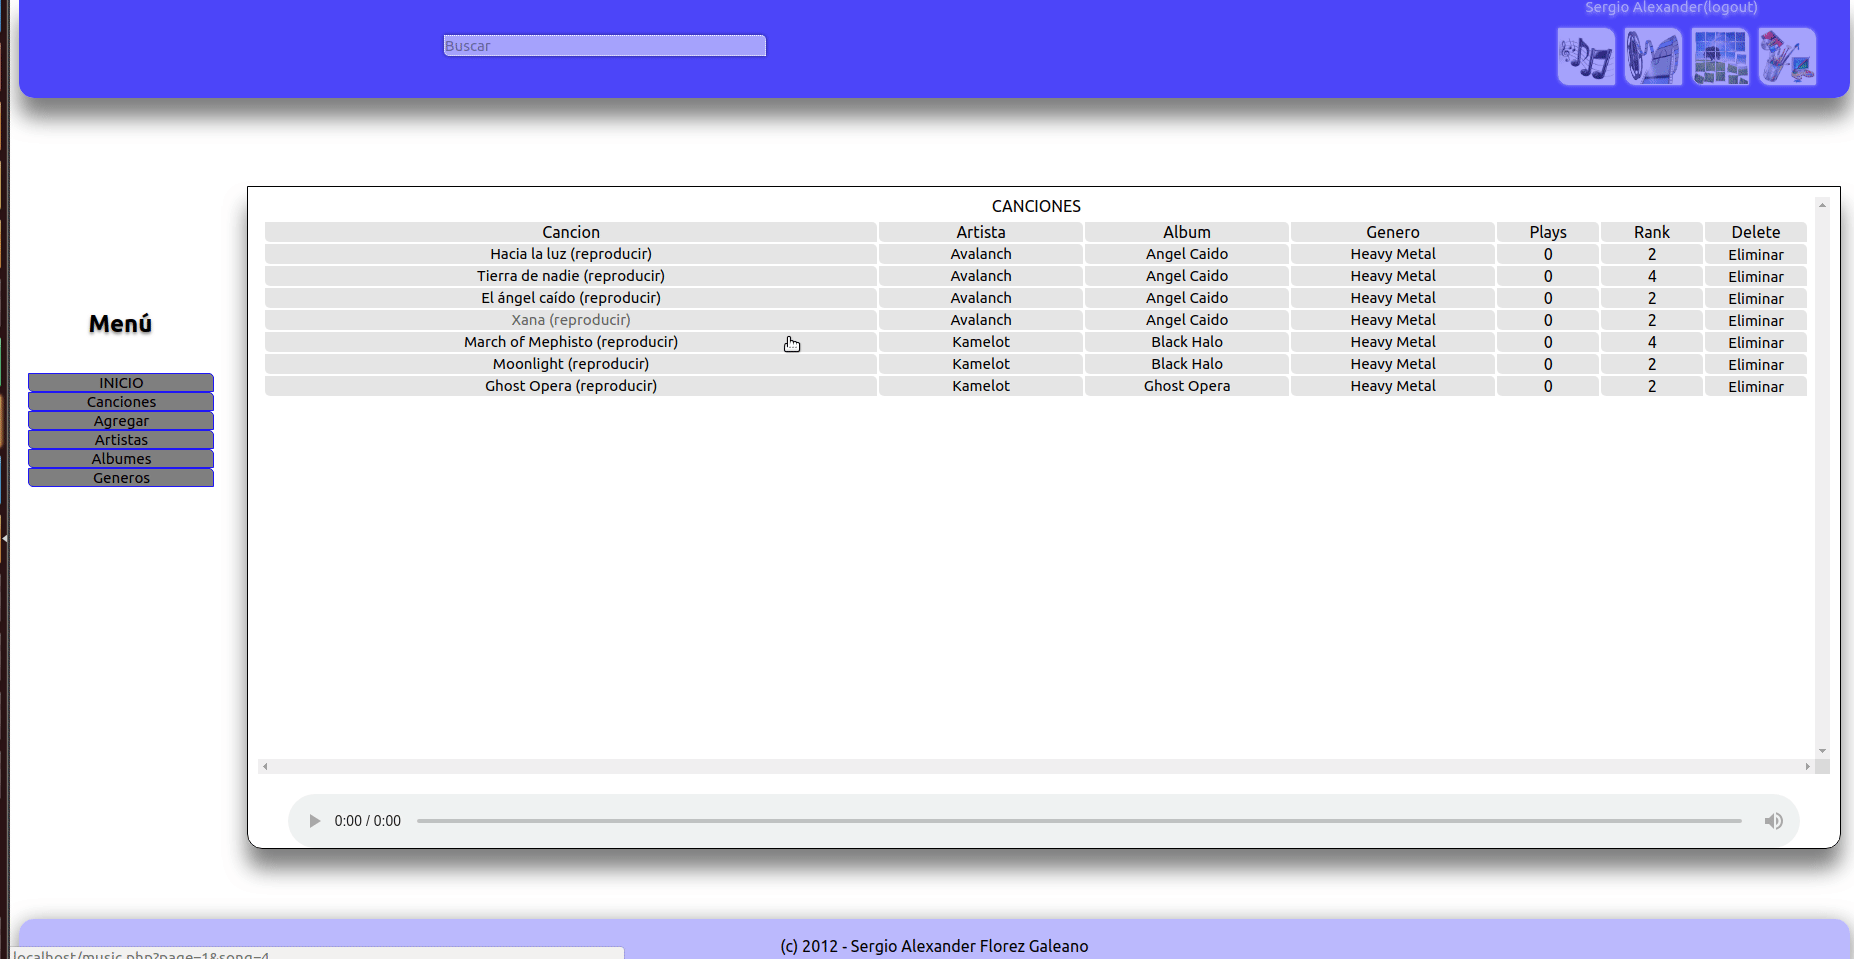Open the music section icon

pyautogui.click(x=1586, y=56)
